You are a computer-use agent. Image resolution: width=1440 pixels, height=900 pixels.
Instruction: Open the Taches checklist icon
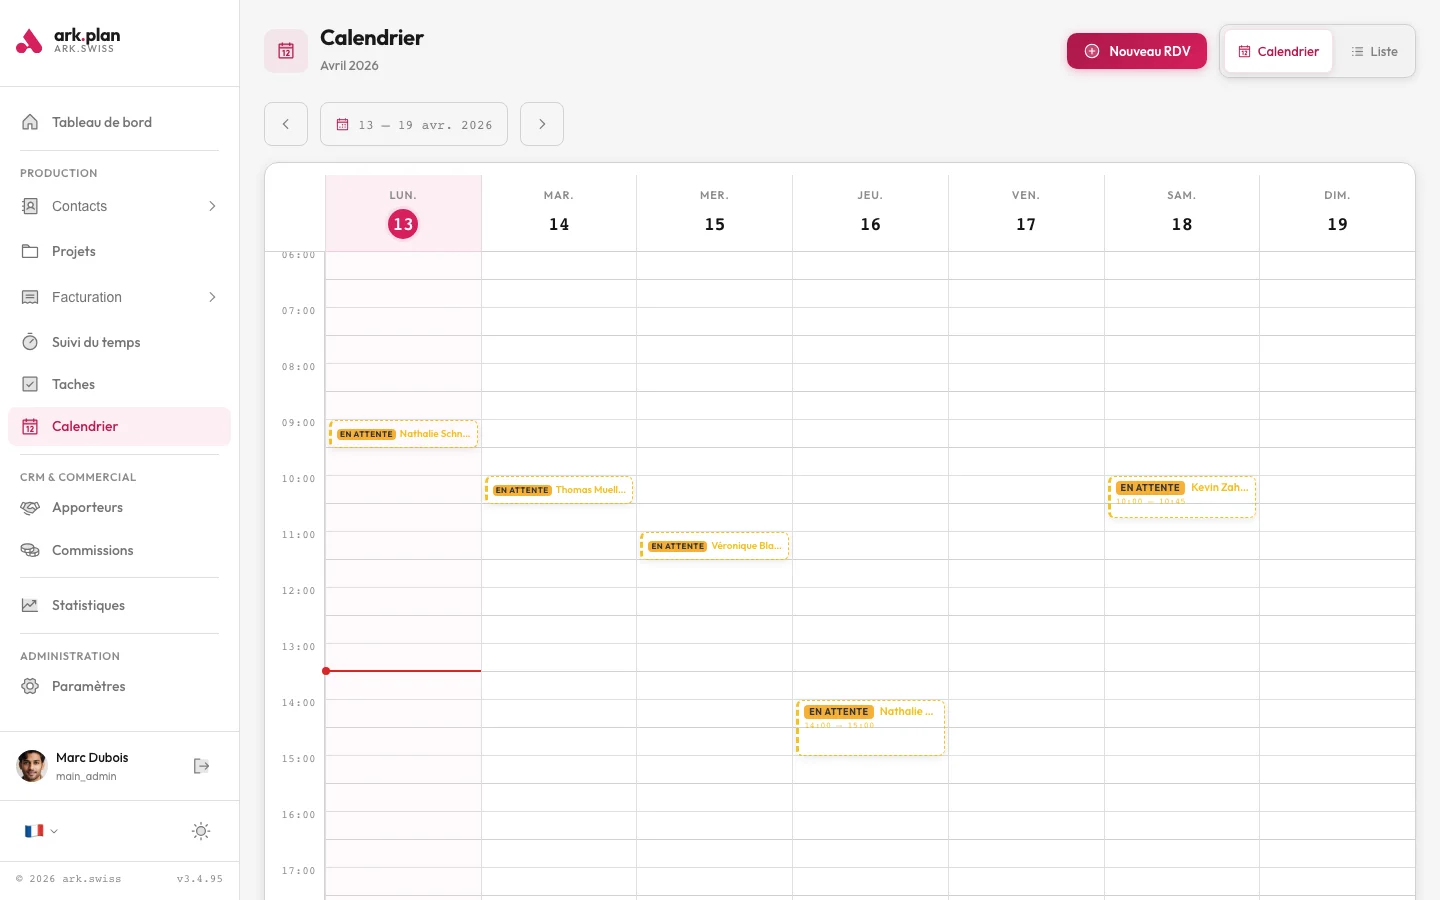click(x=31, y=384)
